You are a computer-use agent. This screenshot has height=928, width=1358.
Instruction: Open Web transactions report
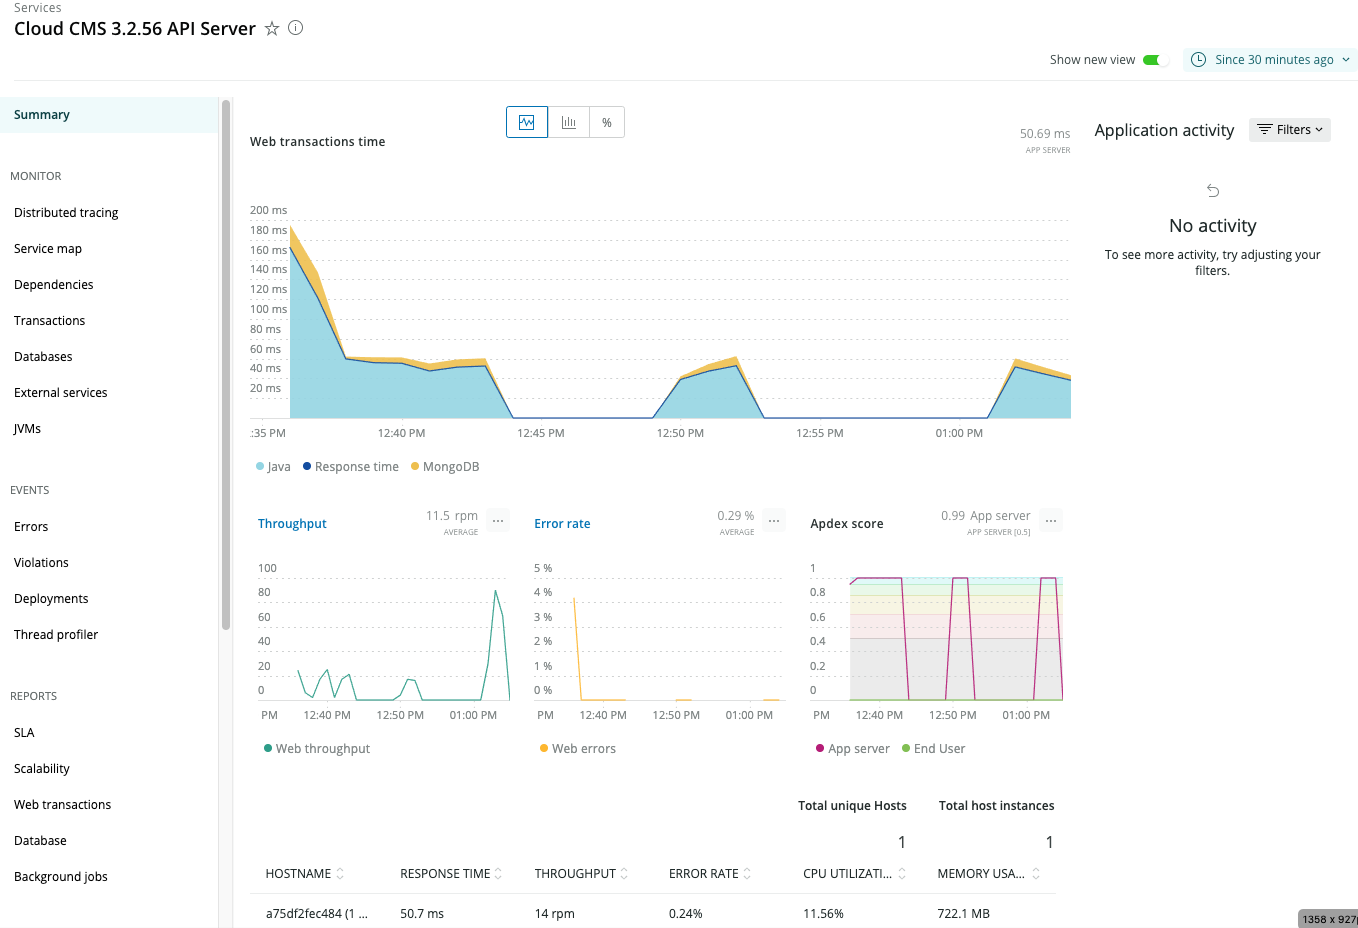pos(62,805)
